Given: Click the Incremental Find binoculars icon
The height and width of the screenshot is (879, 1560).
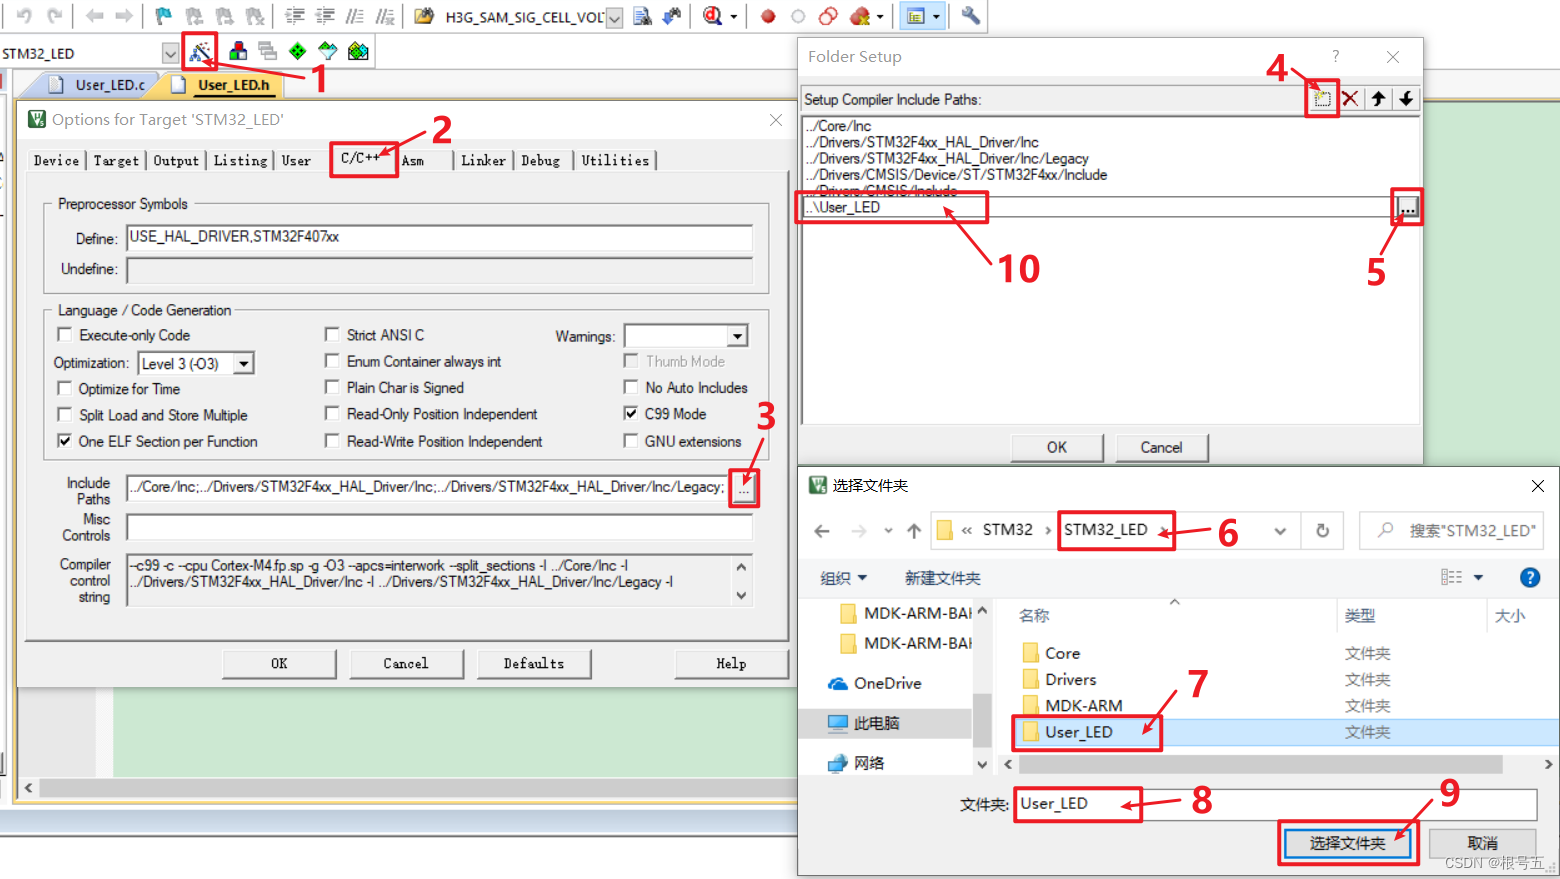Looking at the screenshot, I should 672,16.
